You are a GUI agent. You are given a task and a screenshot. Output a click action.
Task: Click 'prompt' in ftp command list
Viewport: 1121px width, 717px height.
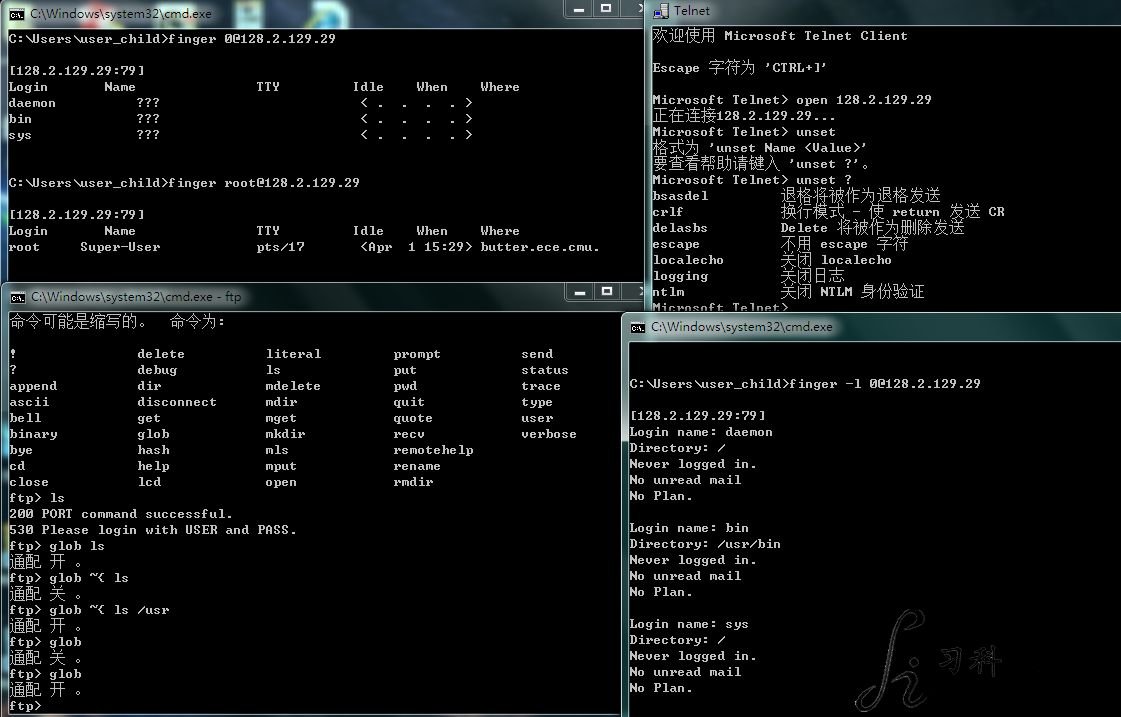[417, 354]
